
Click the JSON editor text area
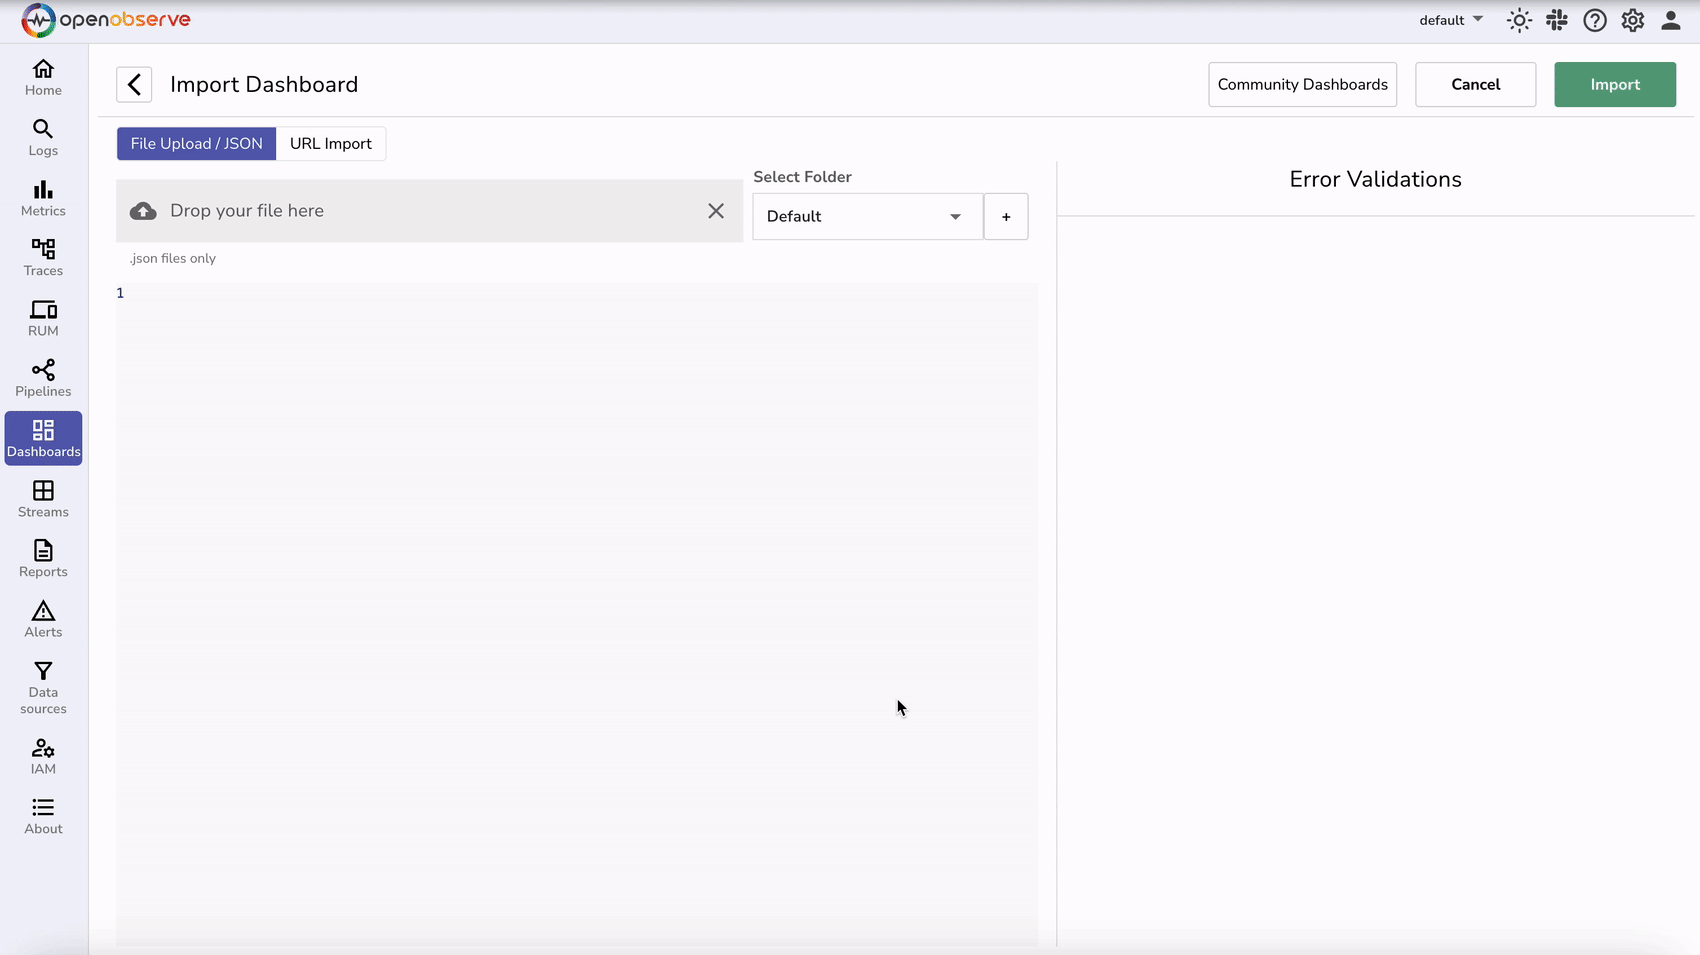(x=577, y=600)
